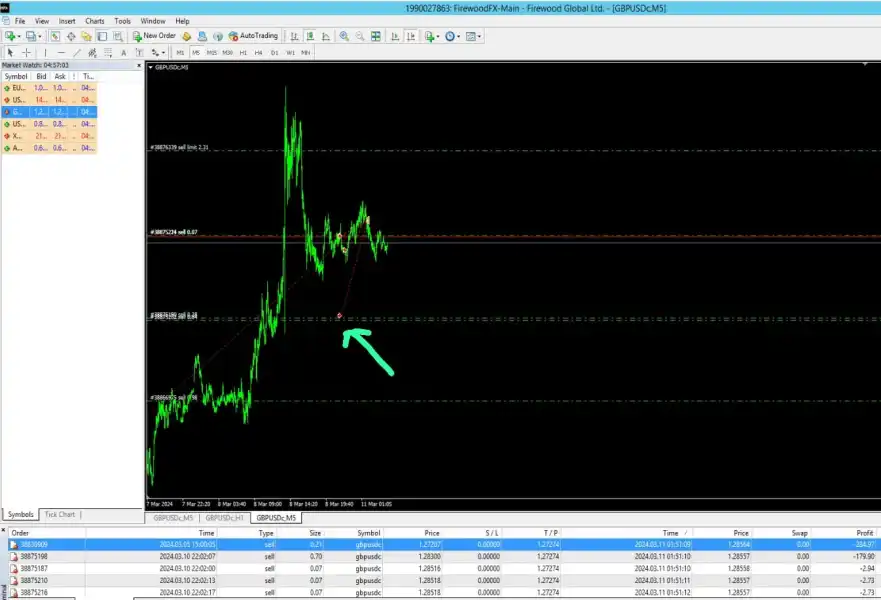
Task: Switch chart timeframe to H4
Action: (258, 52)
